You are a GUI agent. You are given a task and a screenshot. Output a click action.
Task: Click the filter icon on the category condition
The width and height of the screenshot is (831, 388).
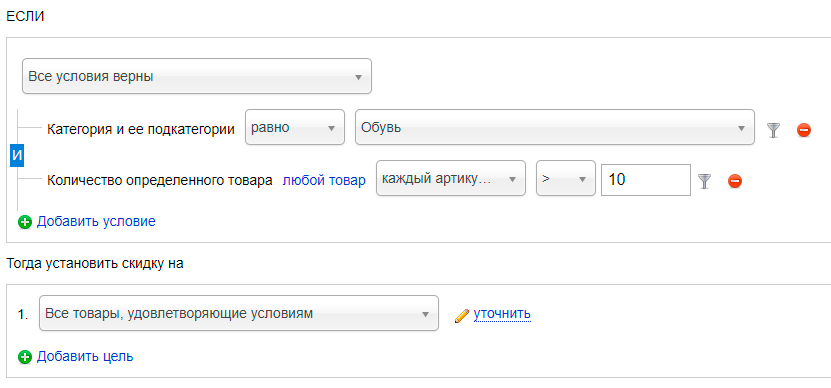click(774, 129)
